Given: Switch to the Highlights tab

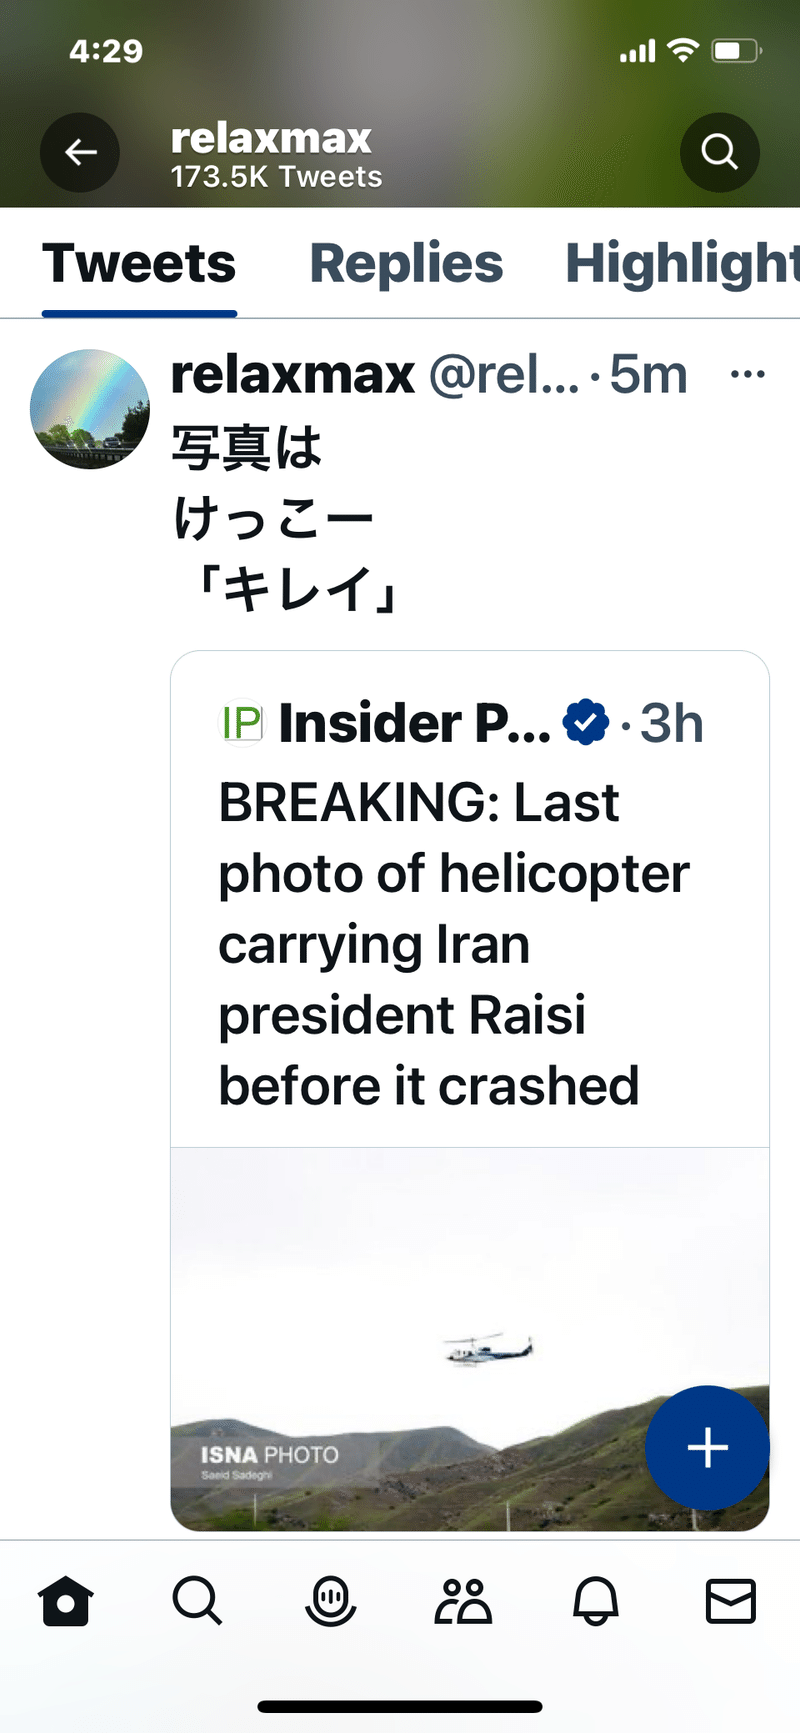Looking at the screenshot, I should coord(682,264).
